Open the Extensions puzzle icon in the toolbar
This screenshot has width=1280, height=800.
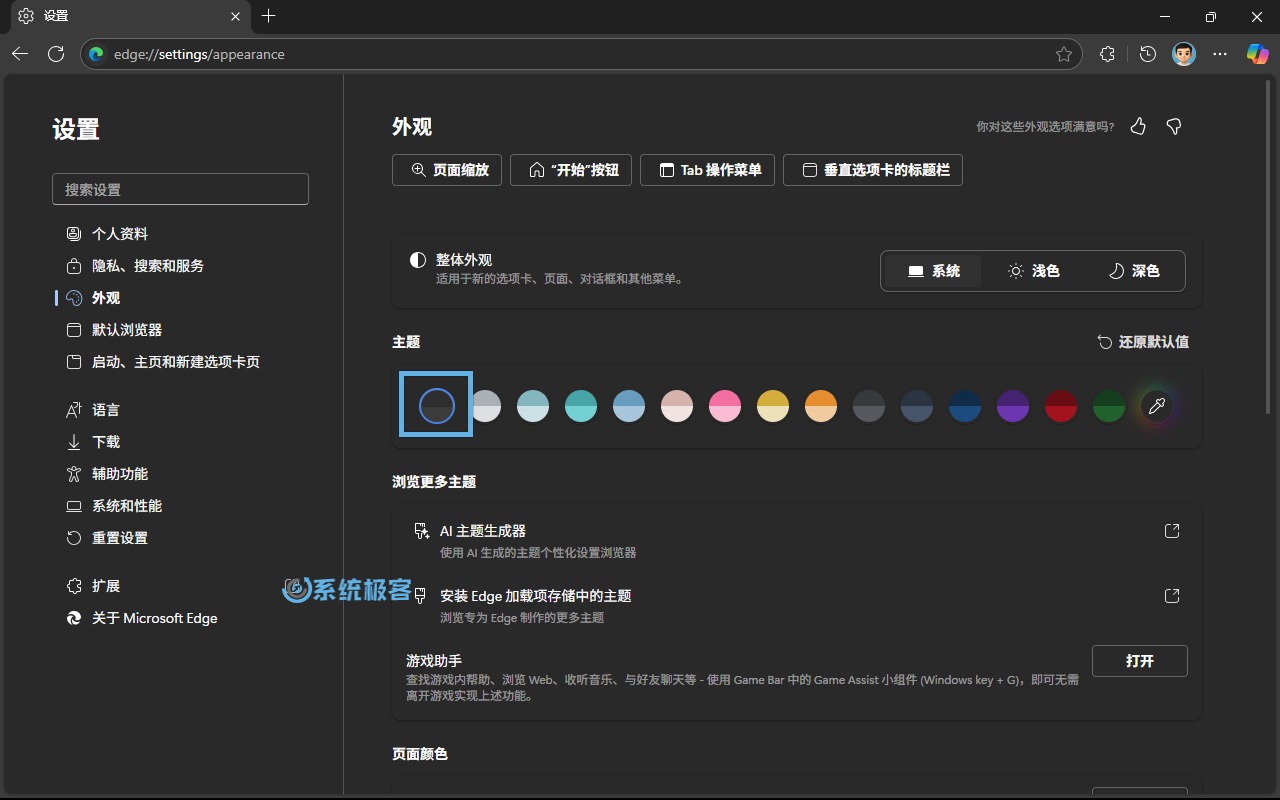coord(1107,54)
